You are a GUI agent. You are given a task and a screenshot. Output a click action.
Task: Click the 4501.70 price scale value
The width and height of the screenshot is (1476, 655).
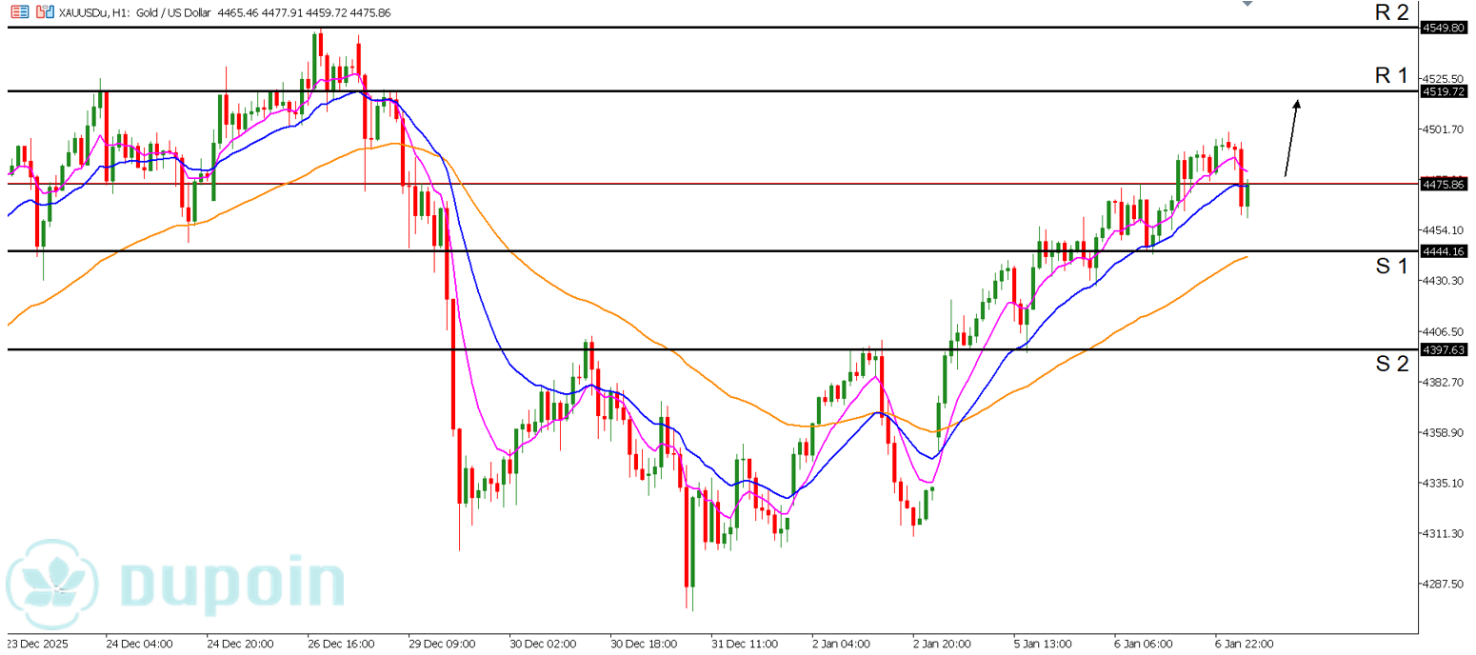tap(1443, 129)
